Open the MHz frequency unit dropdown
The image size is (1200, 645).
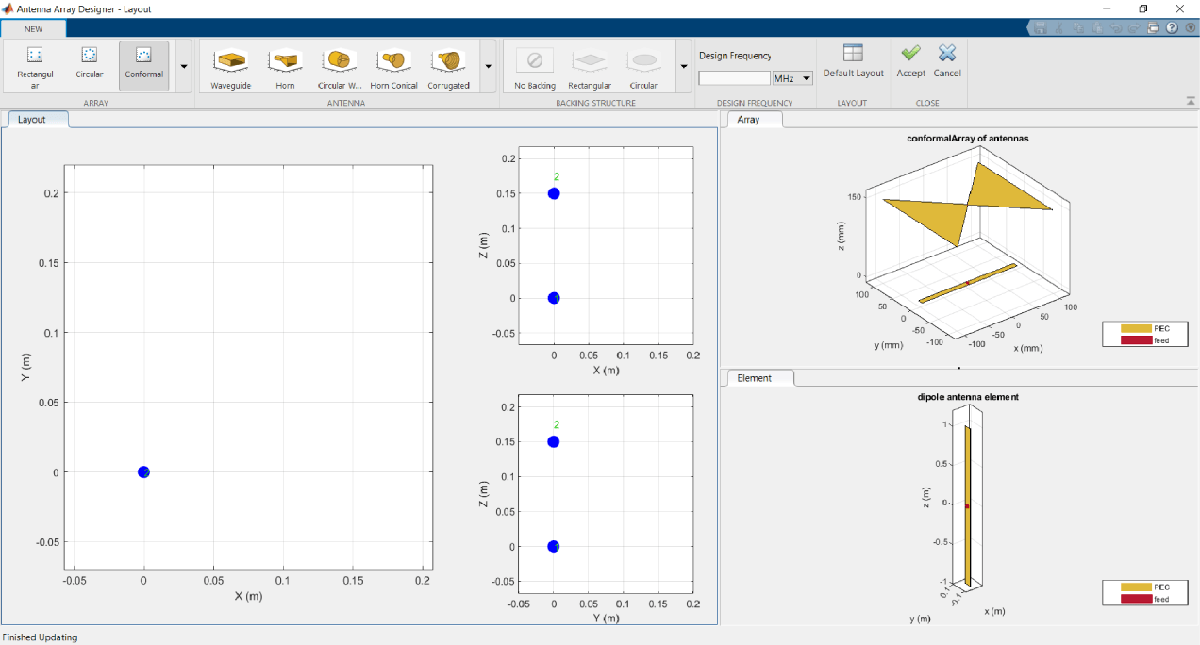point(792,78)
